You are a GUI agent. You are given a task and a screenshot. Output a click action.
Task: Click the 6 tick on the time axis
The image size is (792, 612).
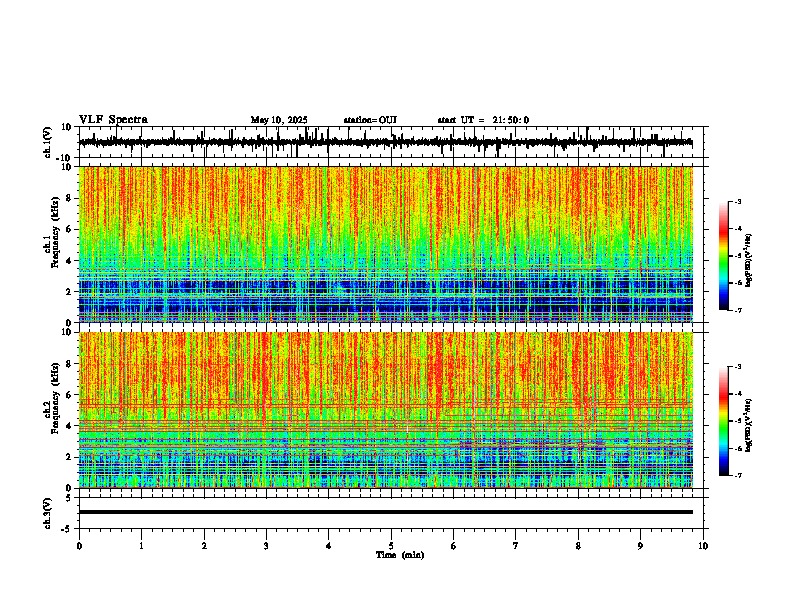[x=454, y=546]
